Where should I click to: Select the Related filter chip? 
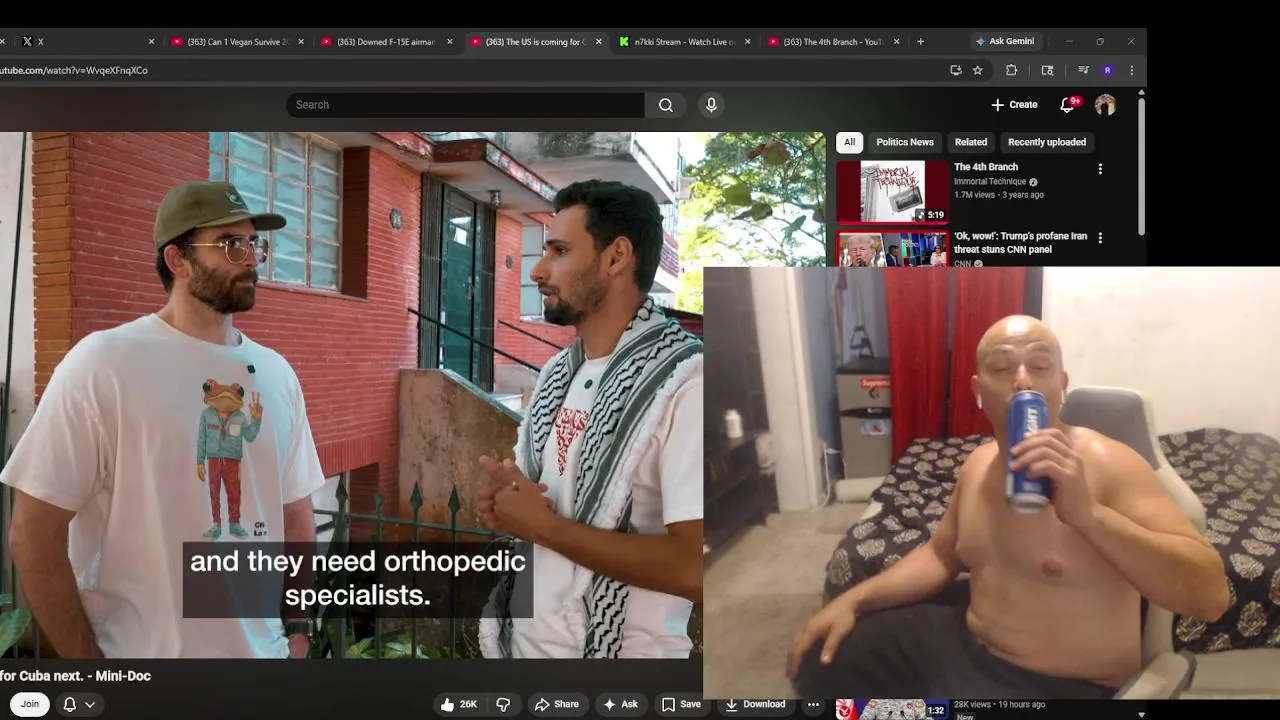971,142
